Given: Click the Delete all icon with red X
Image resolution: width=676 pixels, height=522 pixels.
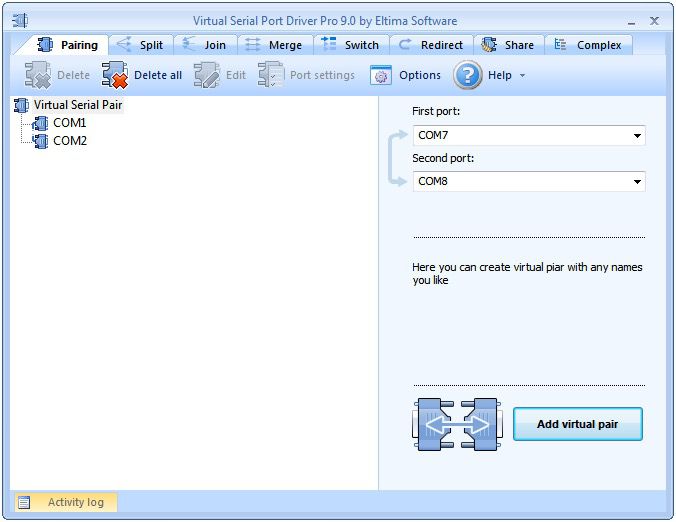Looking at the screenshot, I should (x=115, y=75).
